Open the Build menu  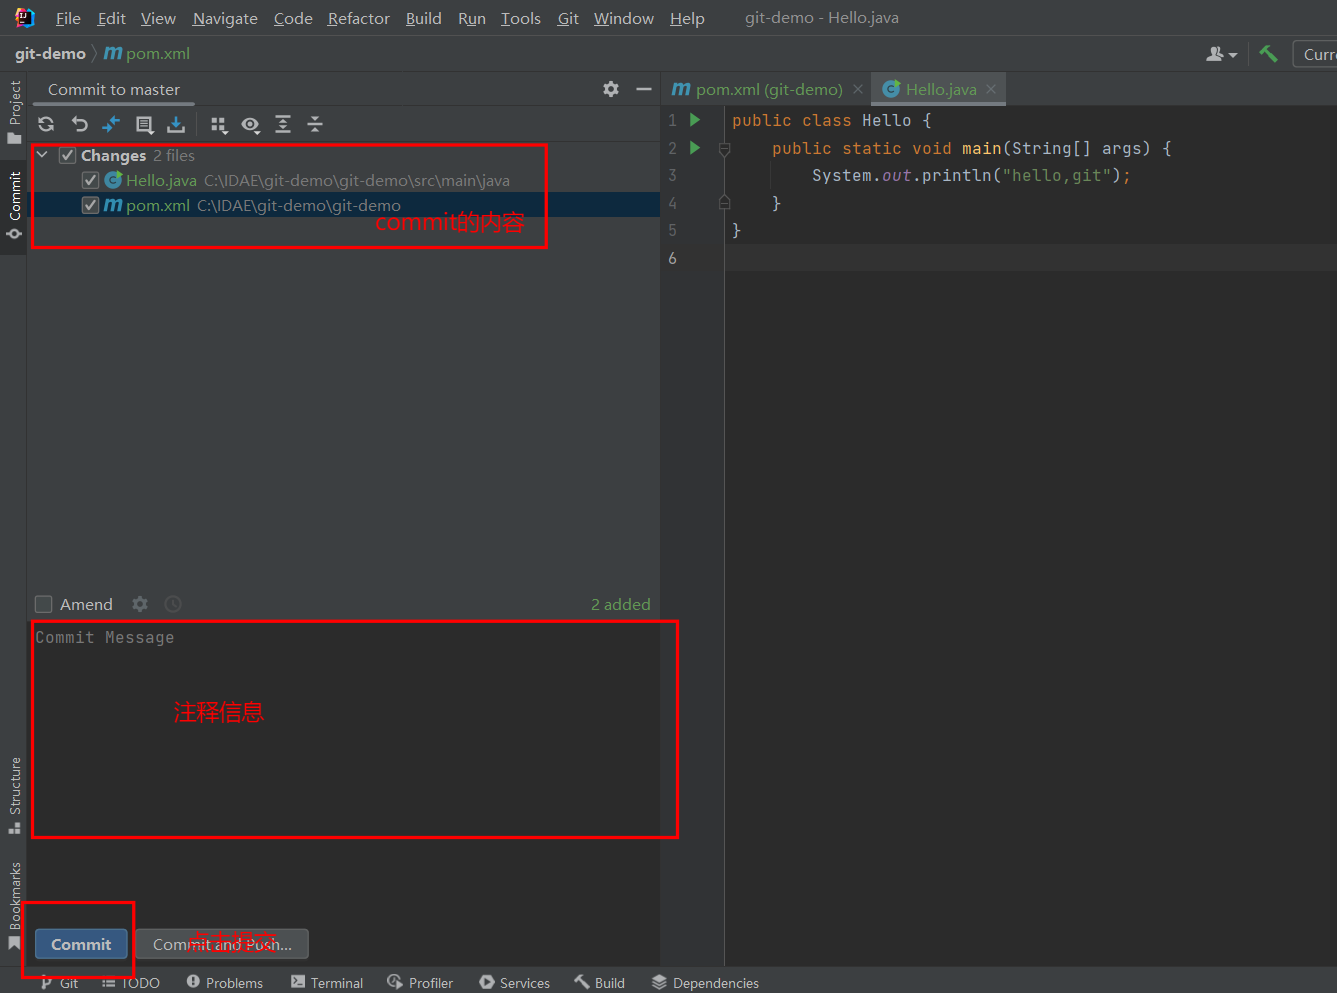[x=423, y=18]
